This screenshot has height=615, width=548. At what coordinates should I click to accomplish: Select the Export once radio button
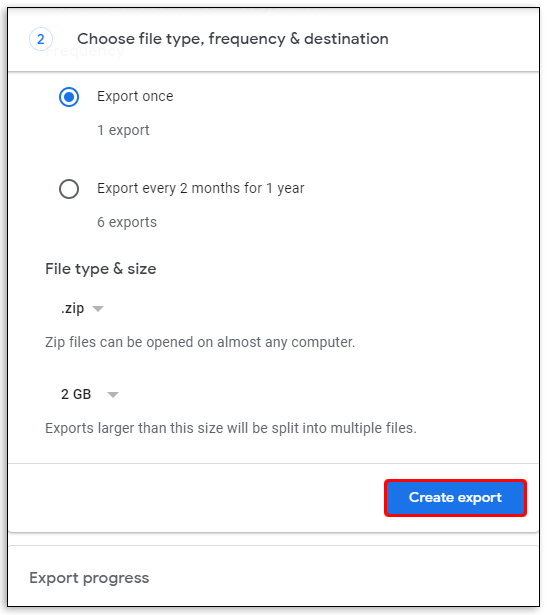69,97
